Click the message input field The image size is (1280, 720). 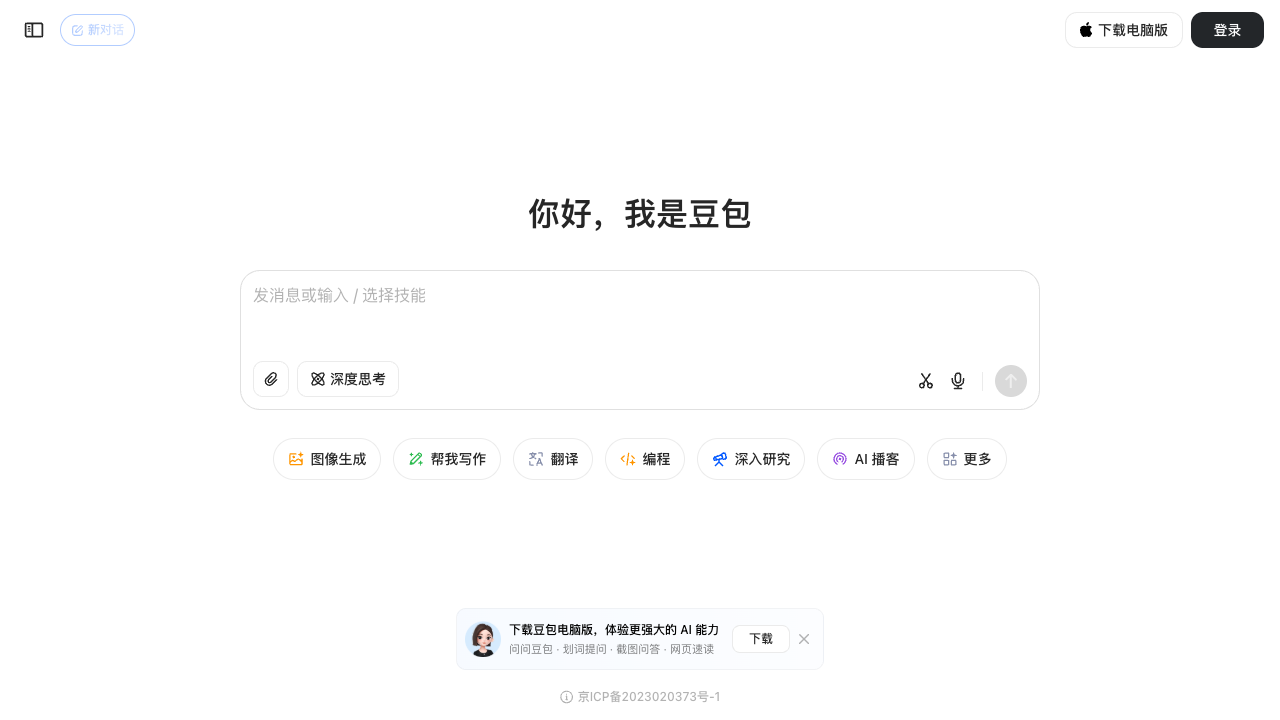640,296
